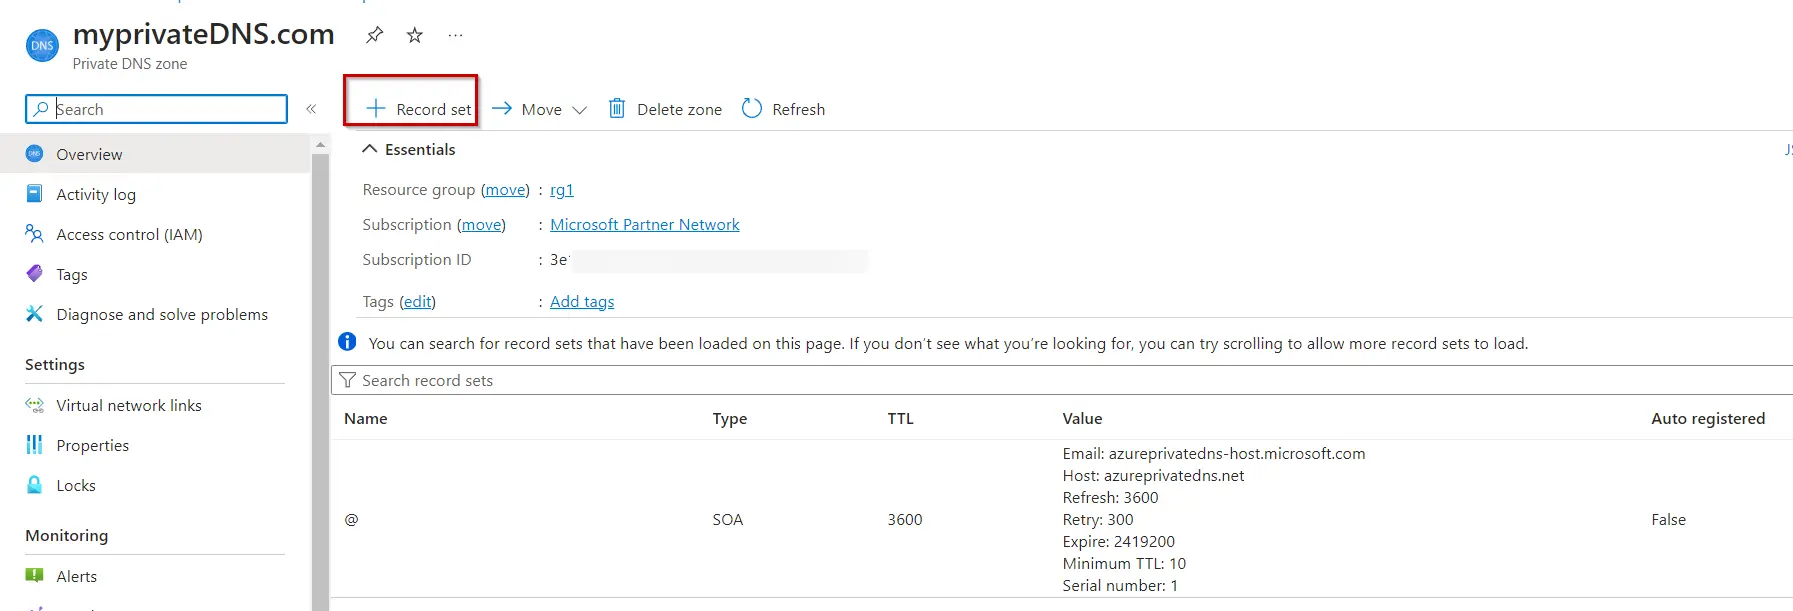Open Tags from the sidebar
This screenshot has height=611, width=1793.
click(72, 274)
